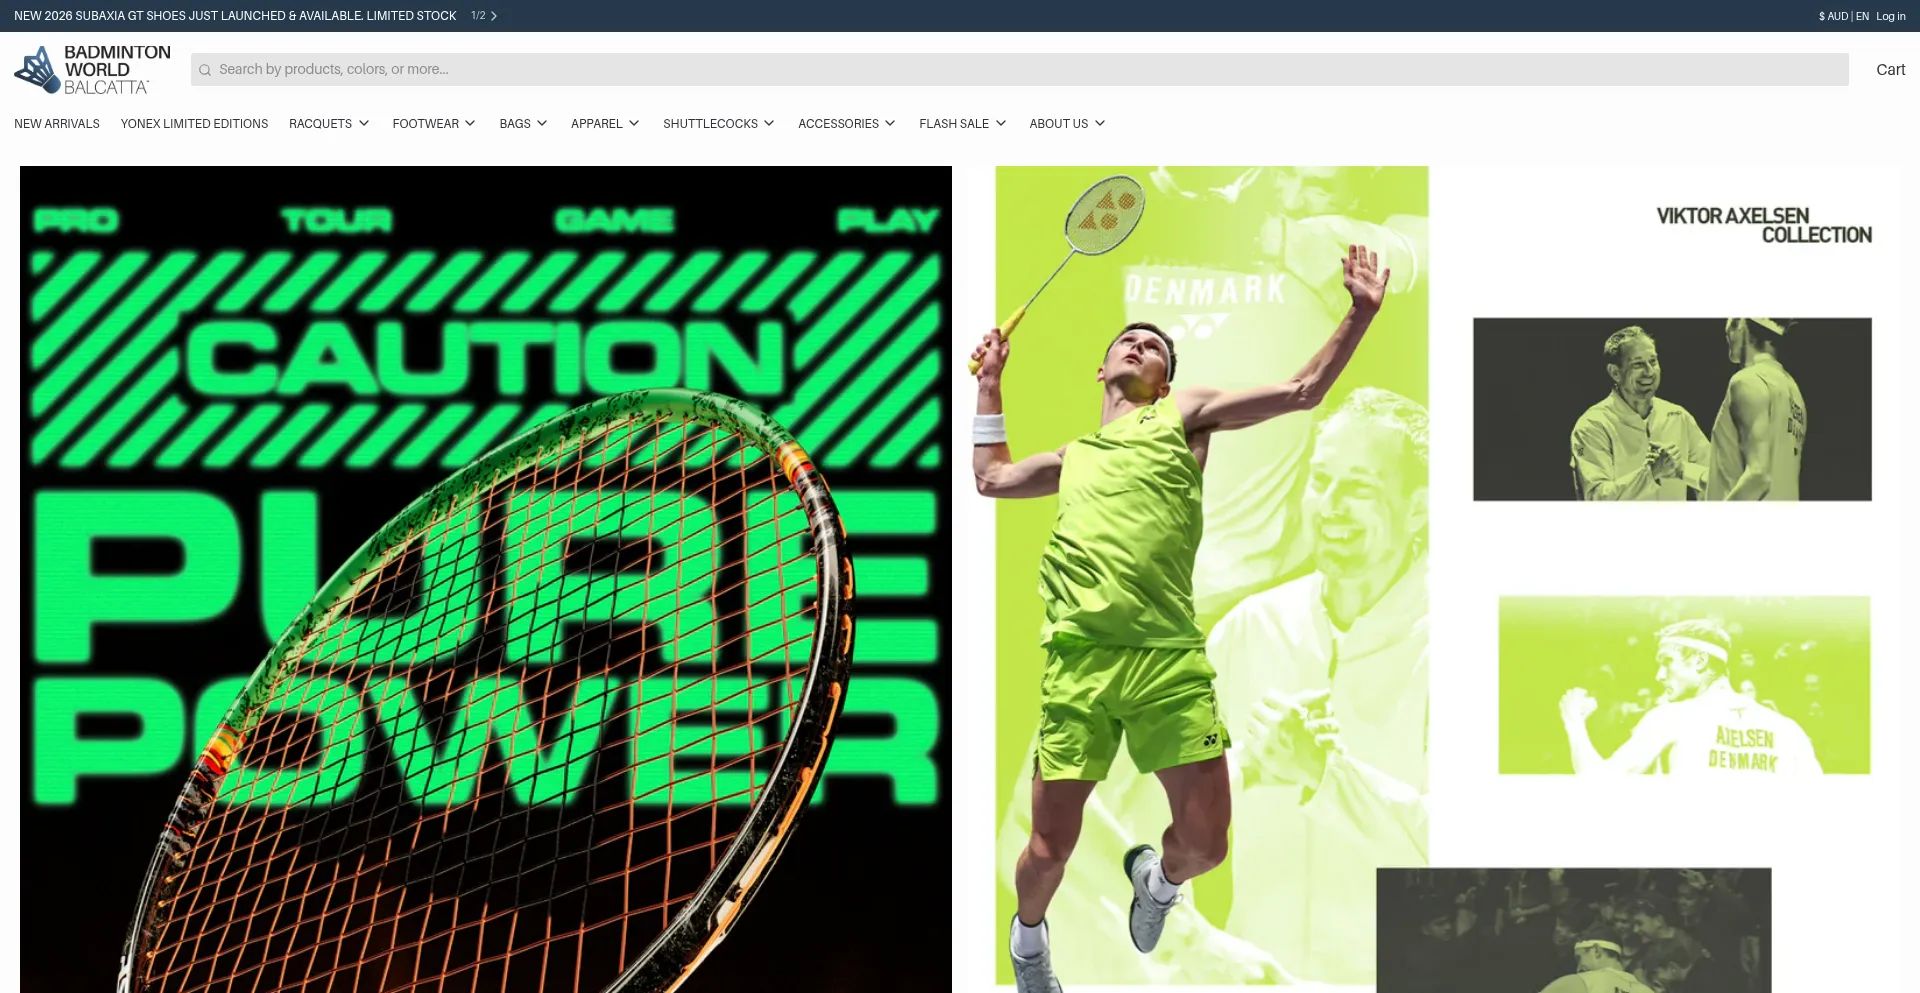
Task: Click the search magnifier icon
Action: 205,70
